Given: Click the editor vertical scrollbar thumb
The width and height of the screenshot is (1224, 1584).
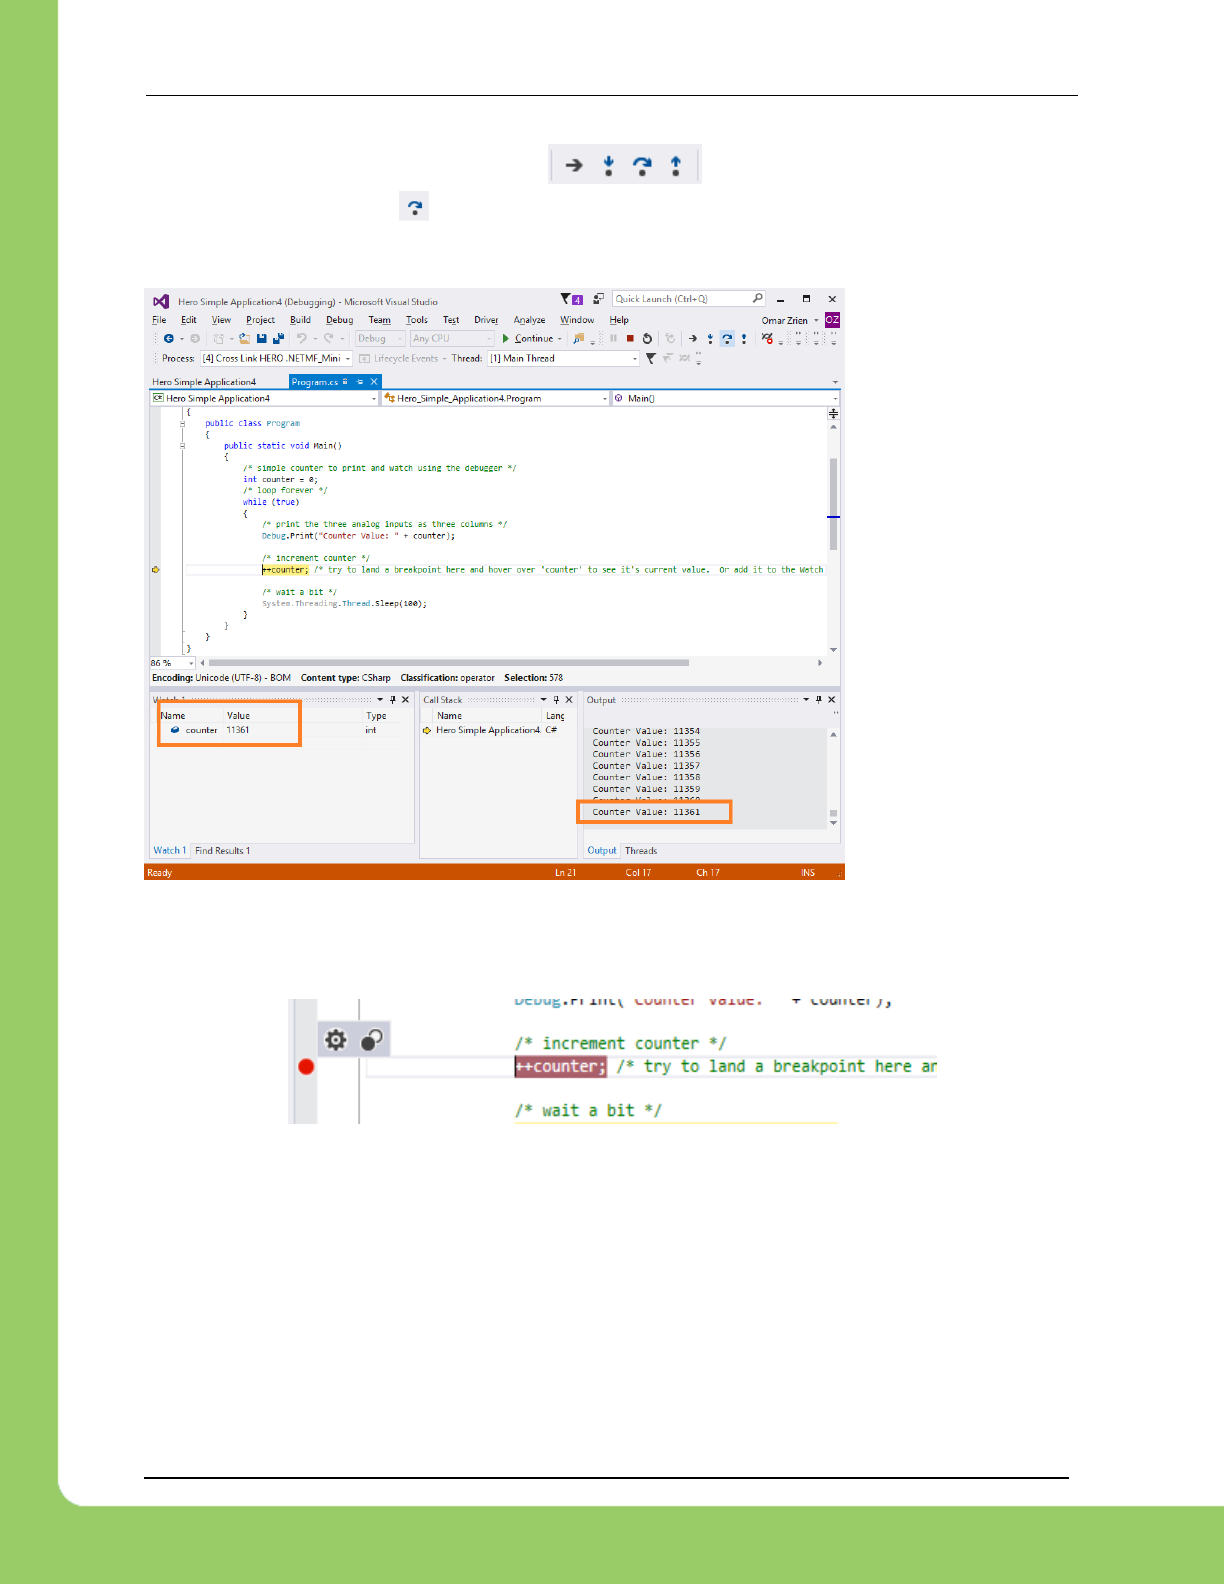Looking at the screenshot, I should 833,504.
